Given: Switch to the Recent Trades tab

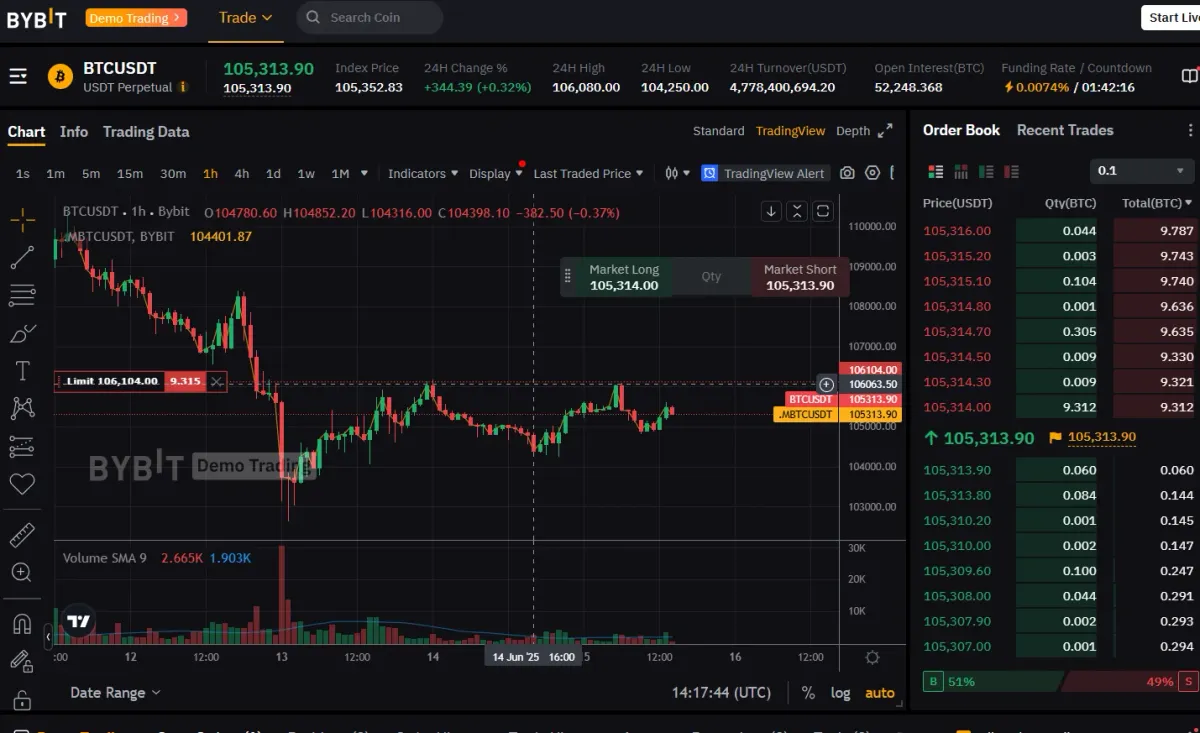Looking at the screenshot, I should (x=1065, y=130).
